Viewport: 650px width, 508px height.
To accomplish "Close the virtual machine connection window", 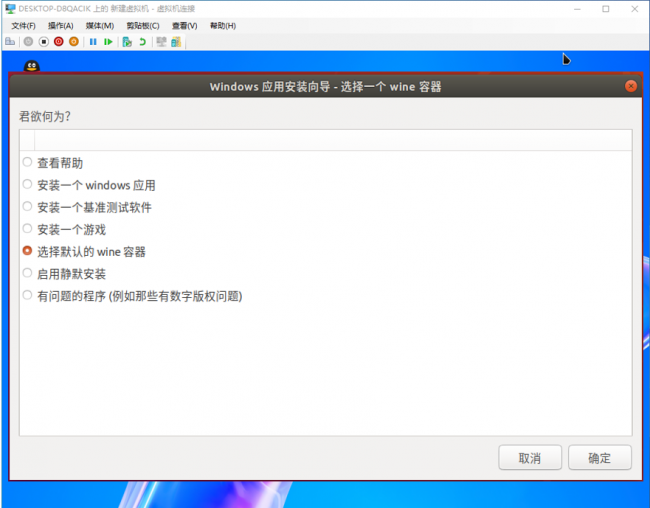I will pyautogui.click(x=635, y=9).
